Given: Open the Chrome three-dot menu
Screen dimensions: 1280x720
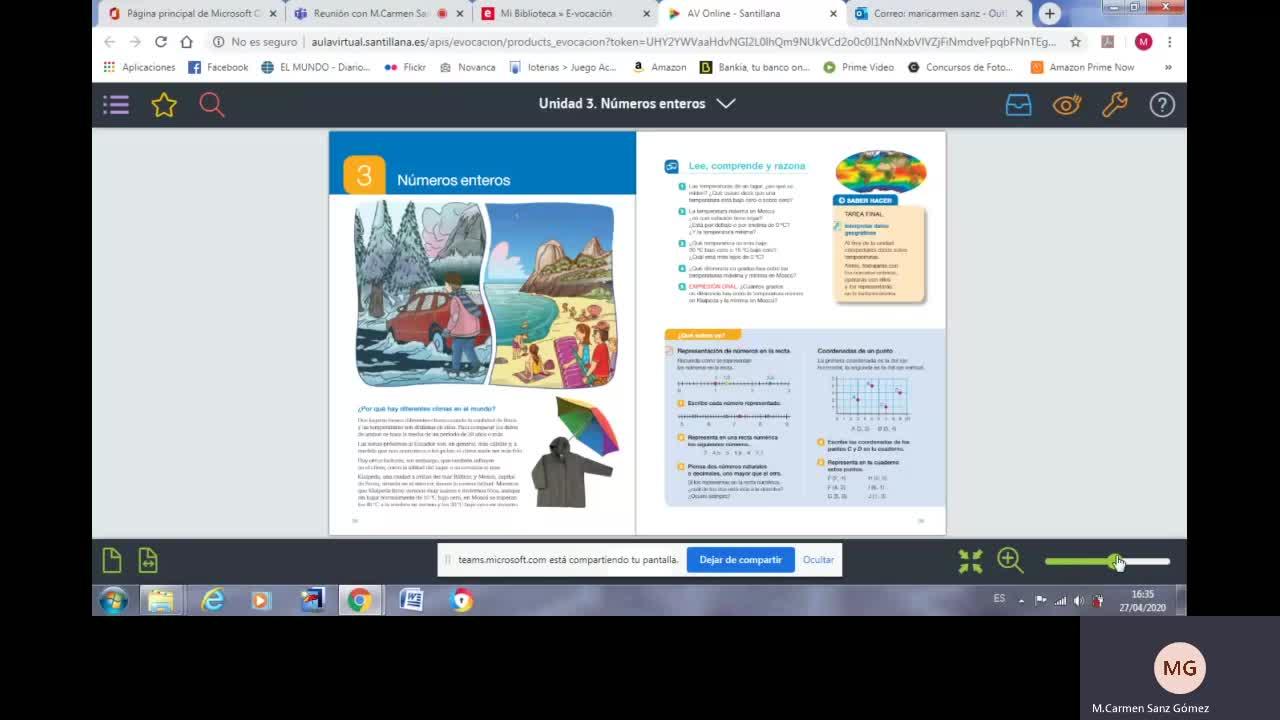Looking at the screenshot, I should coord(1169,42).
